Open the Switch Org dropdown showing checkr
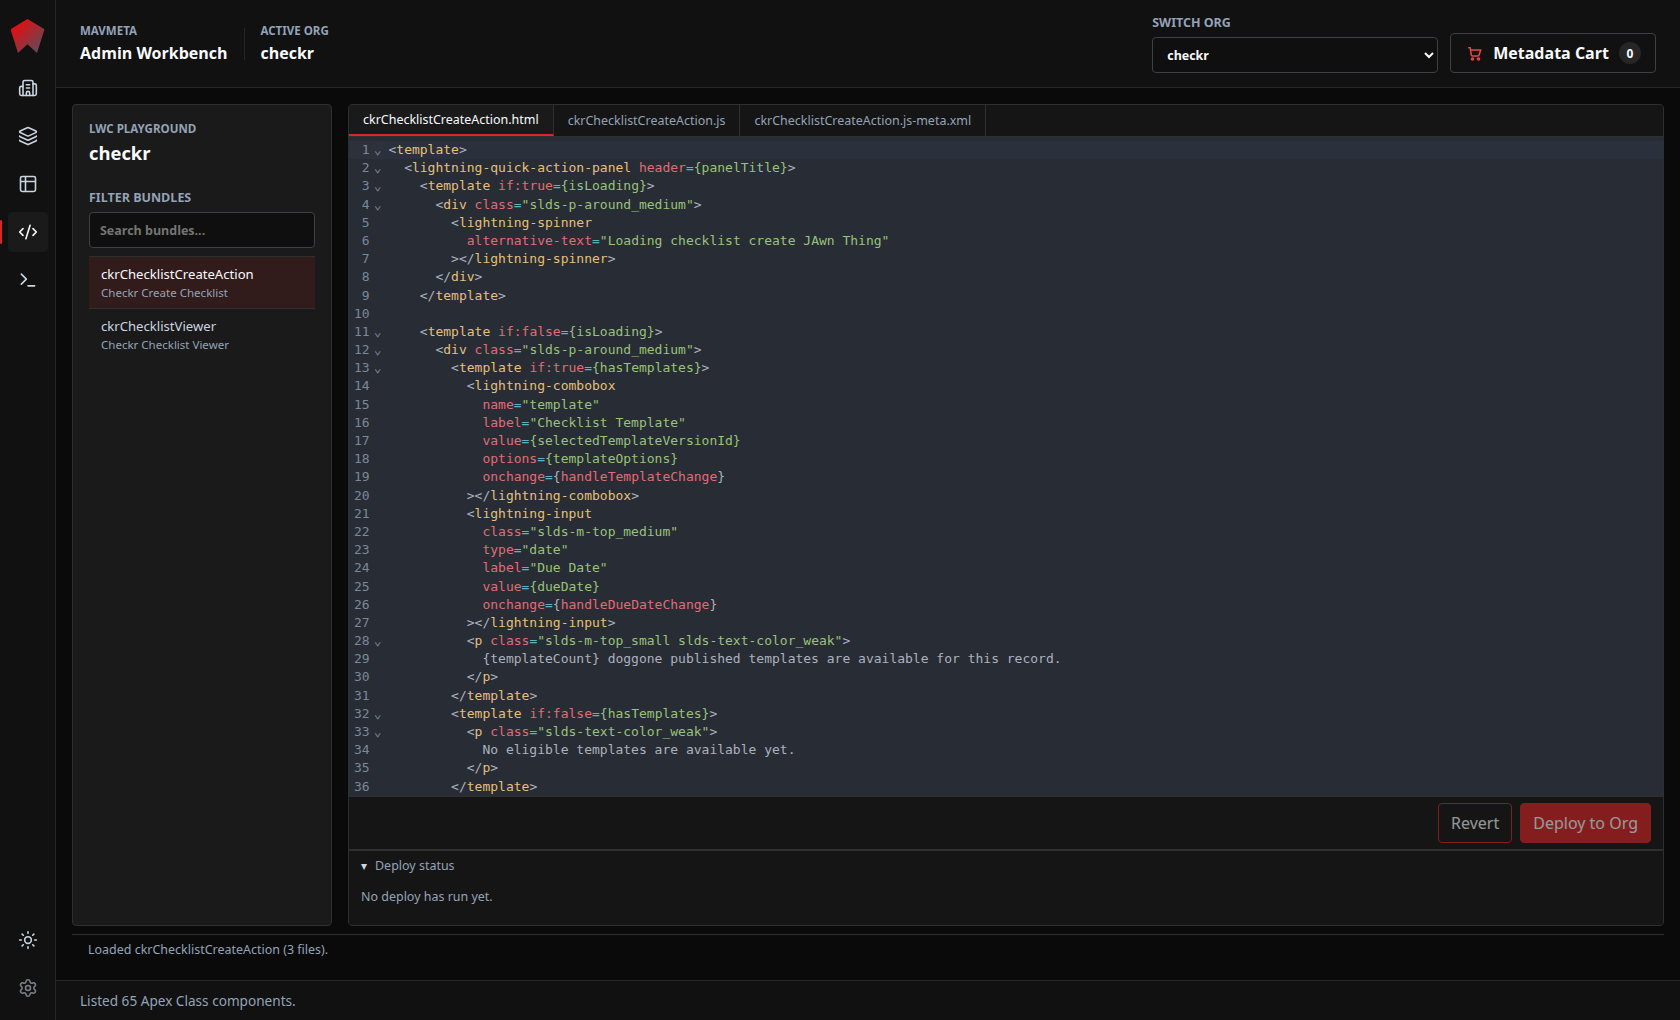1680x1020 pixels. 1294,55
